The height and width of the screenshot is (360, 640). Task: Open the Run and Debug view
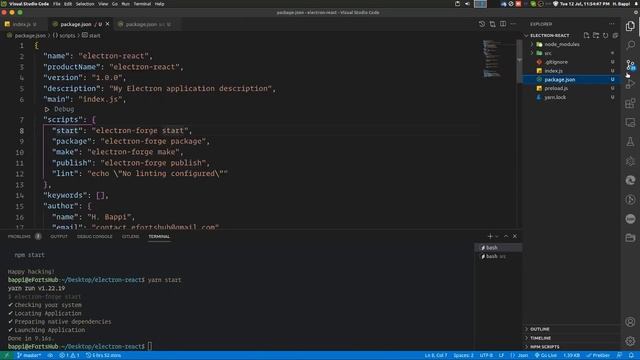(630, 84)
